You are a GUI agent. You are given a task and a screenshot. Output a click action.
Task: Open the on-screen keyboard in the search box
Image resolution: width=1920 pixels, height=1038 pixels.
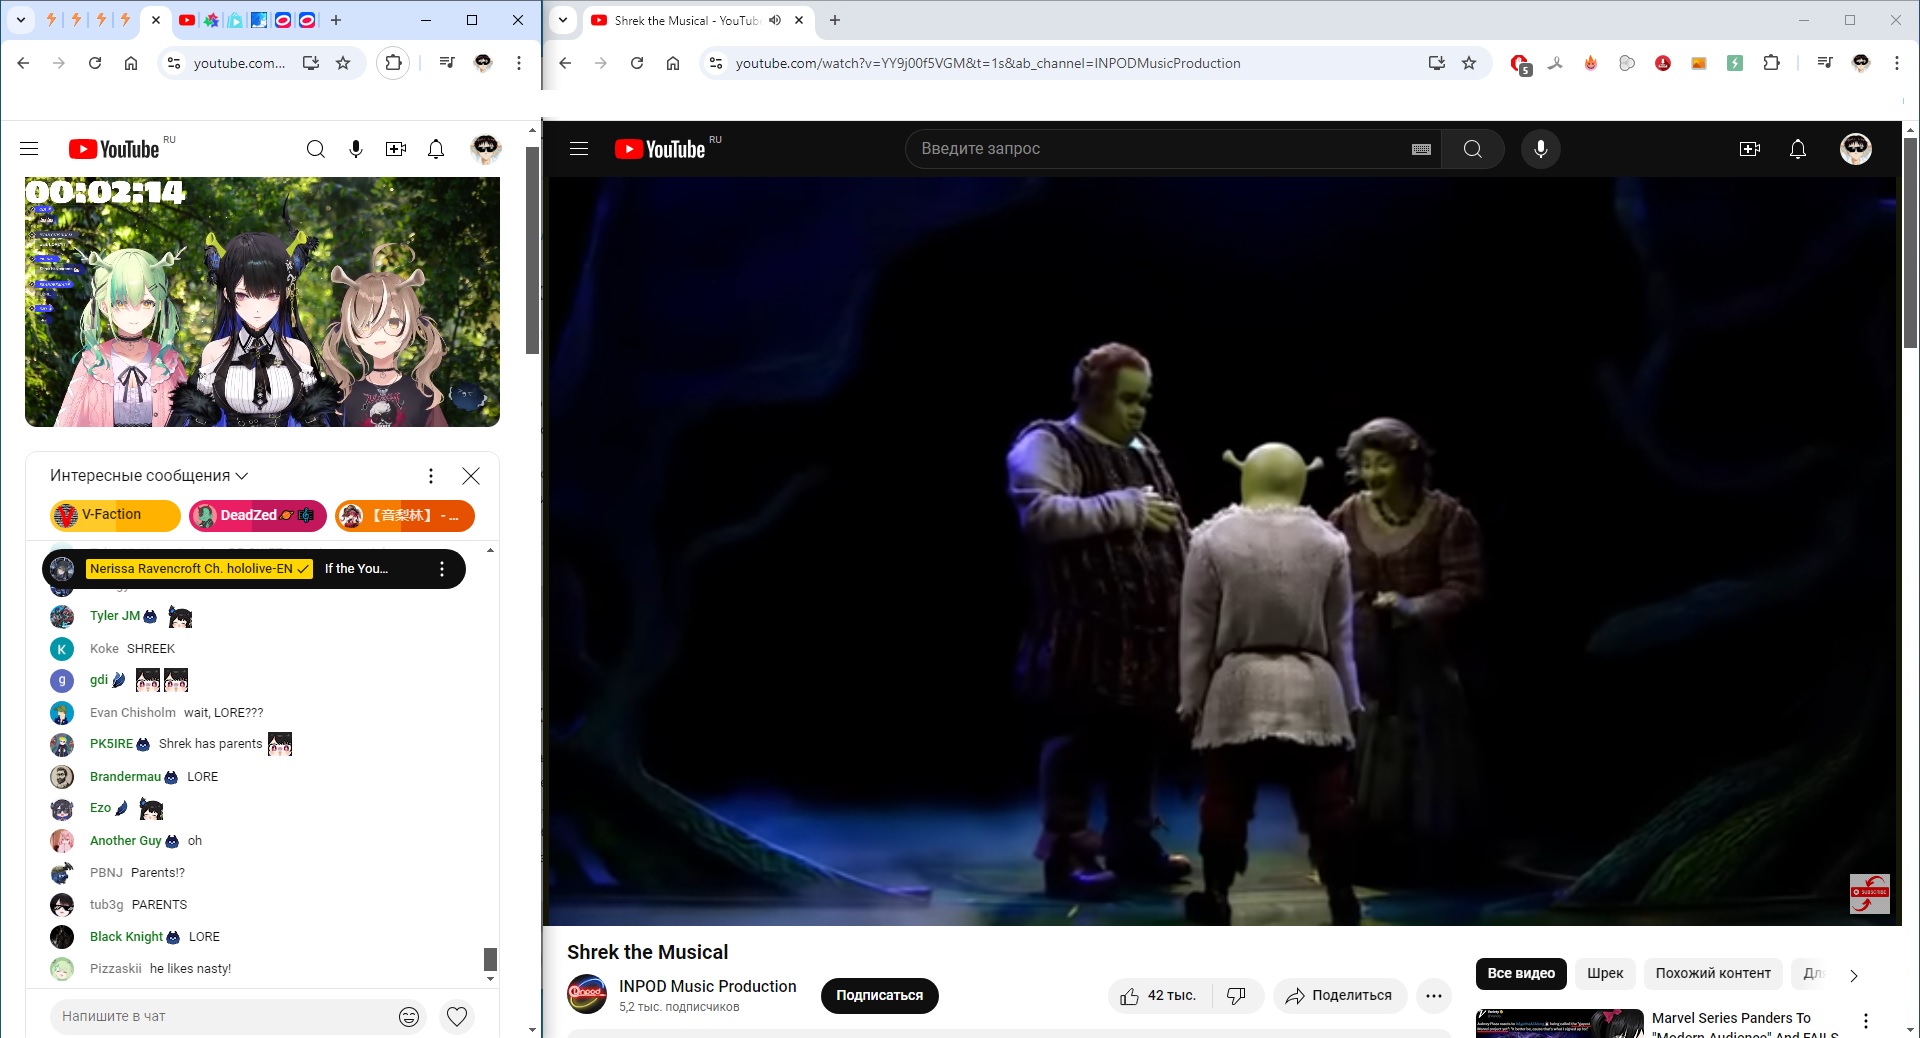[x=1421, y=149]
